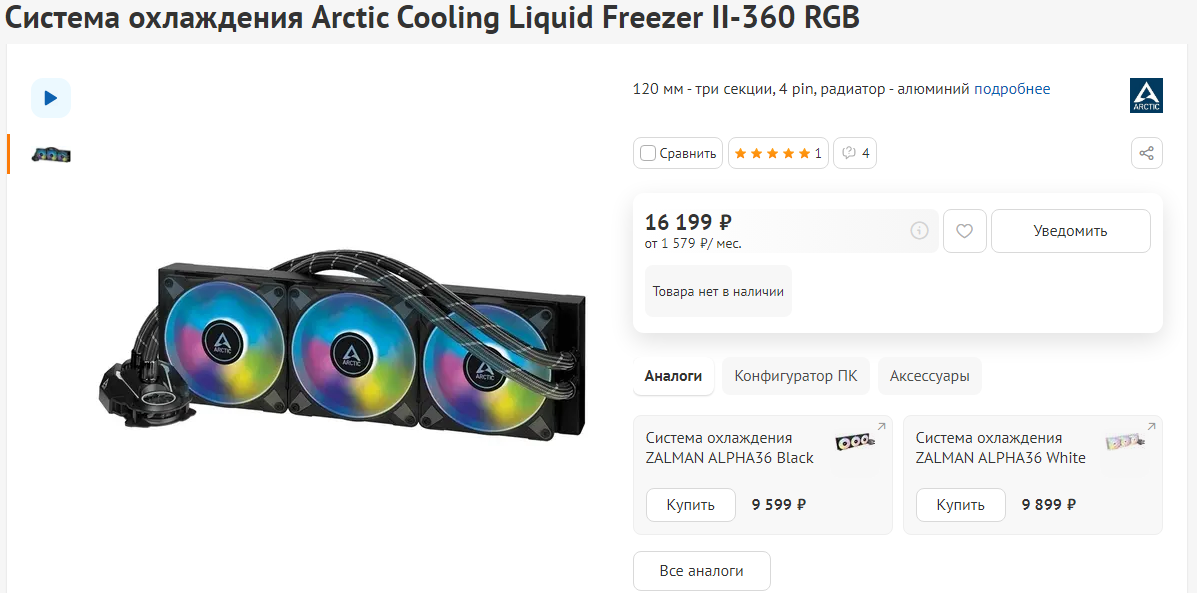Select the Аксессуары tab
This screenshot has height=593, width=1197.
pos(929,376)
